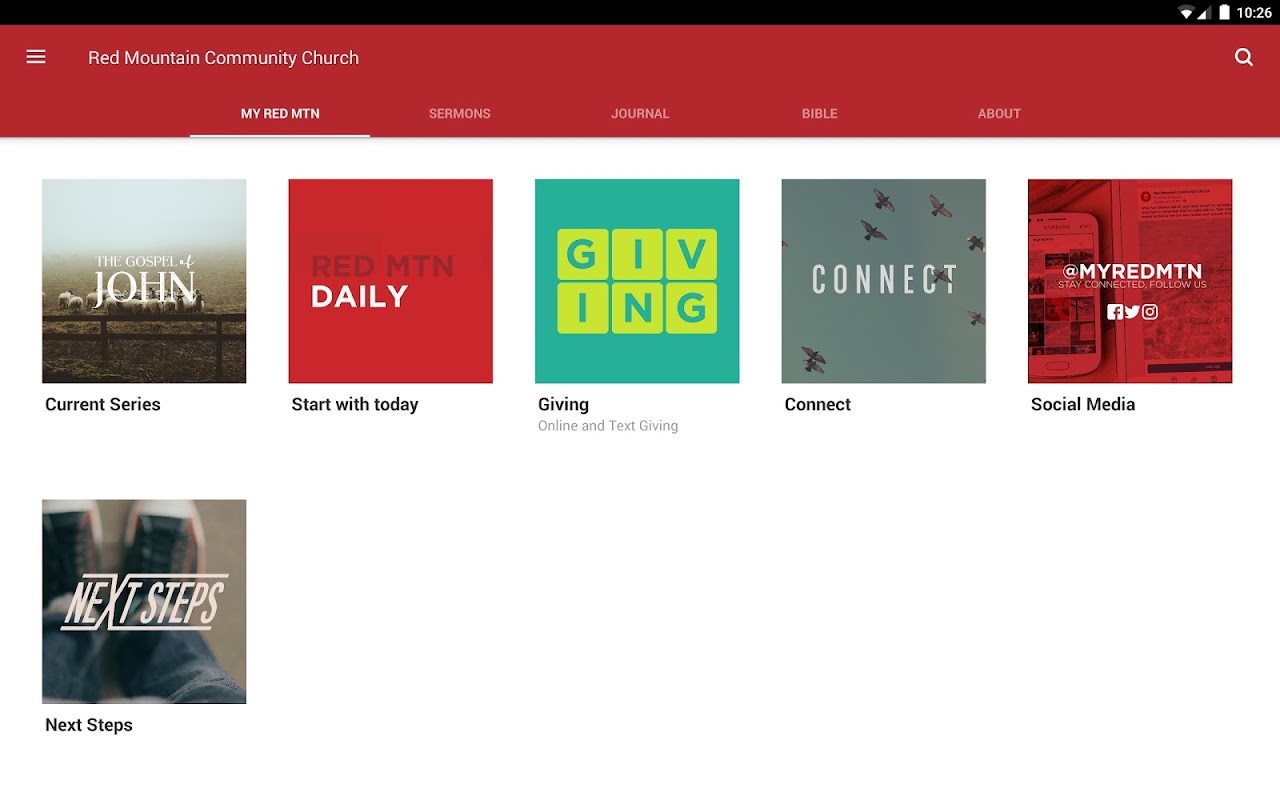The width and height of the screenshot is (1280, 800).
Task: Open the green GIVING tile
Action: tap(637, 281)
